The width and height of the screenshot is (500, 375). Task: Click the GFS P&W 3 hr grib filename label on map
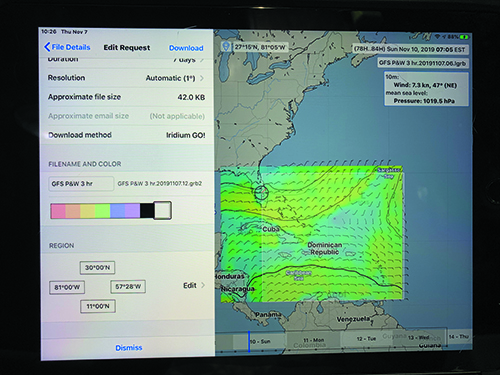coord(423,63)
